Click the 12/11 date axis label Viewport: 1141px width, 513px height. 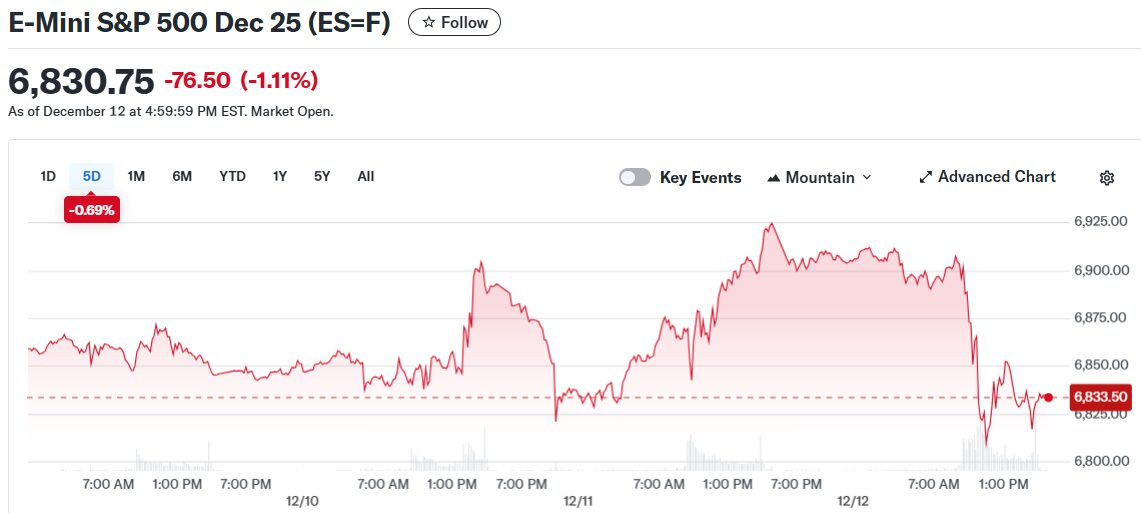[x=579, y=501]
